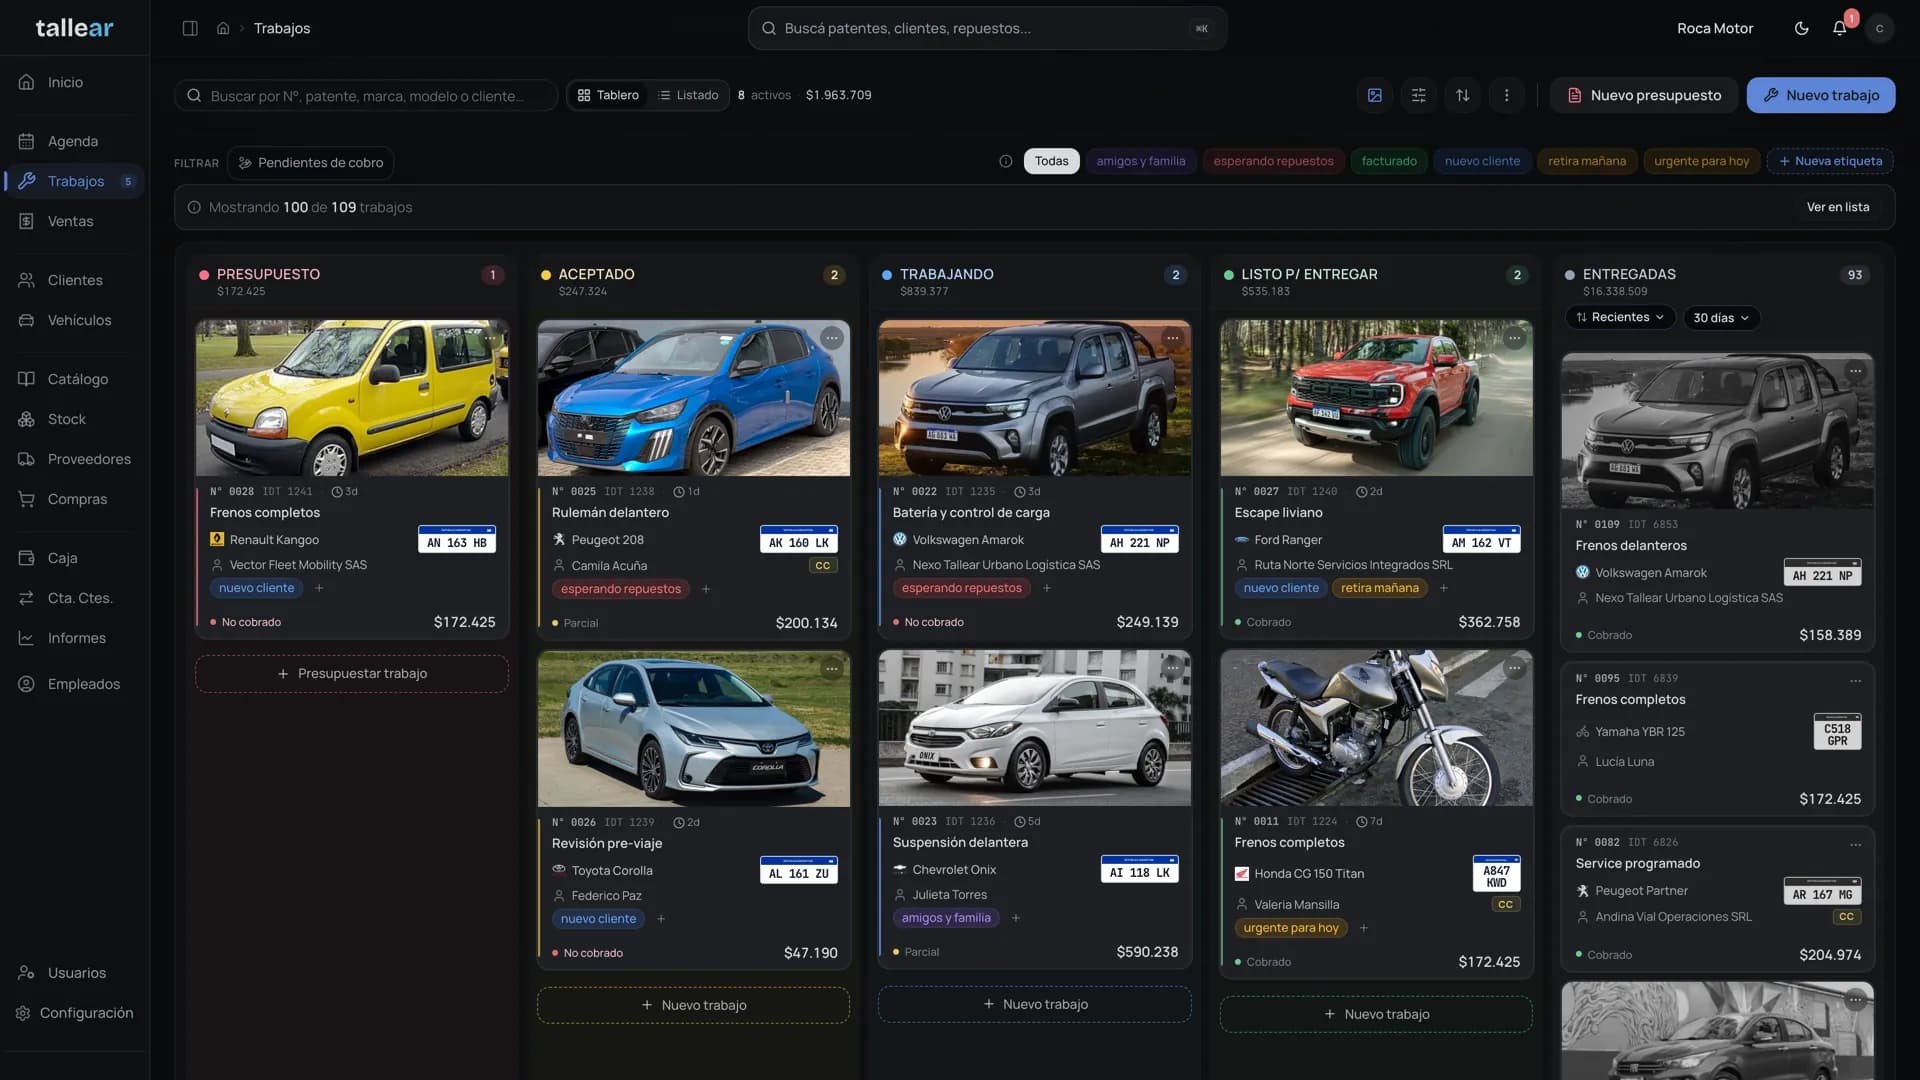
Task: Create Nueva etiqueta tag
Action: pyautogui.click(x=1830, y=161)
